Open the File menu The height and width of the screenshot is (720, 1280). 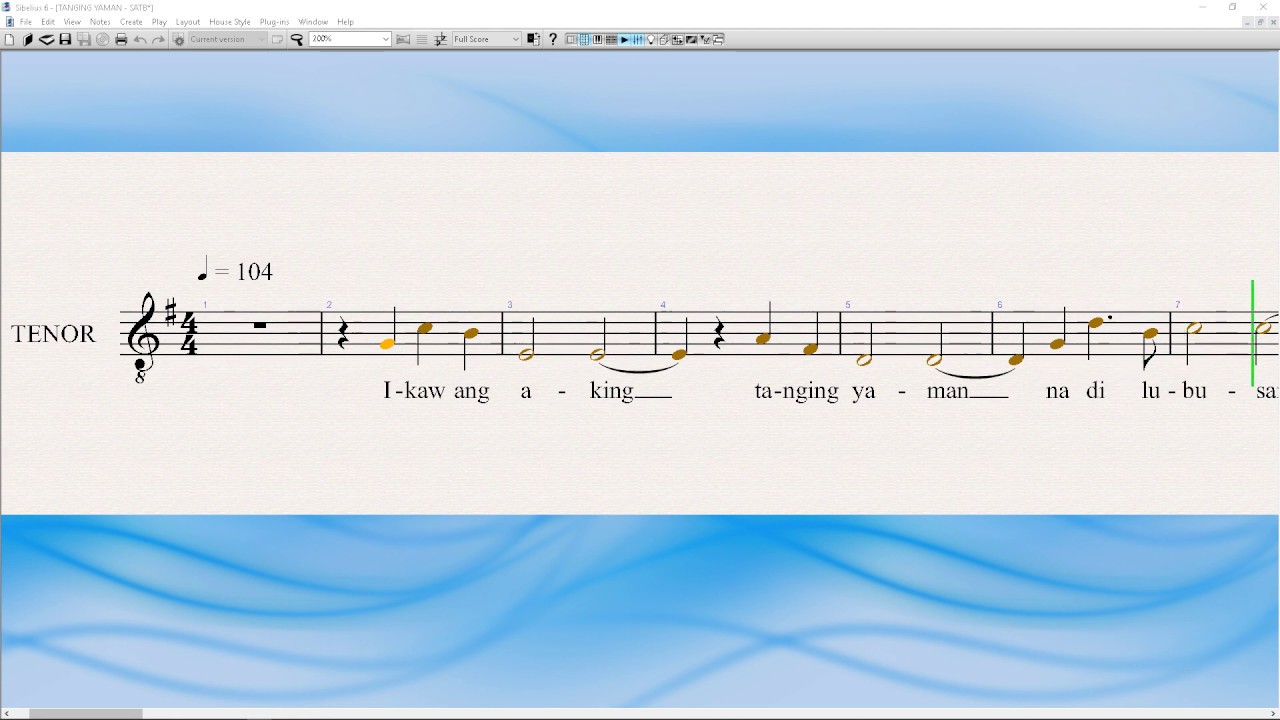click(x=26, y=22)
